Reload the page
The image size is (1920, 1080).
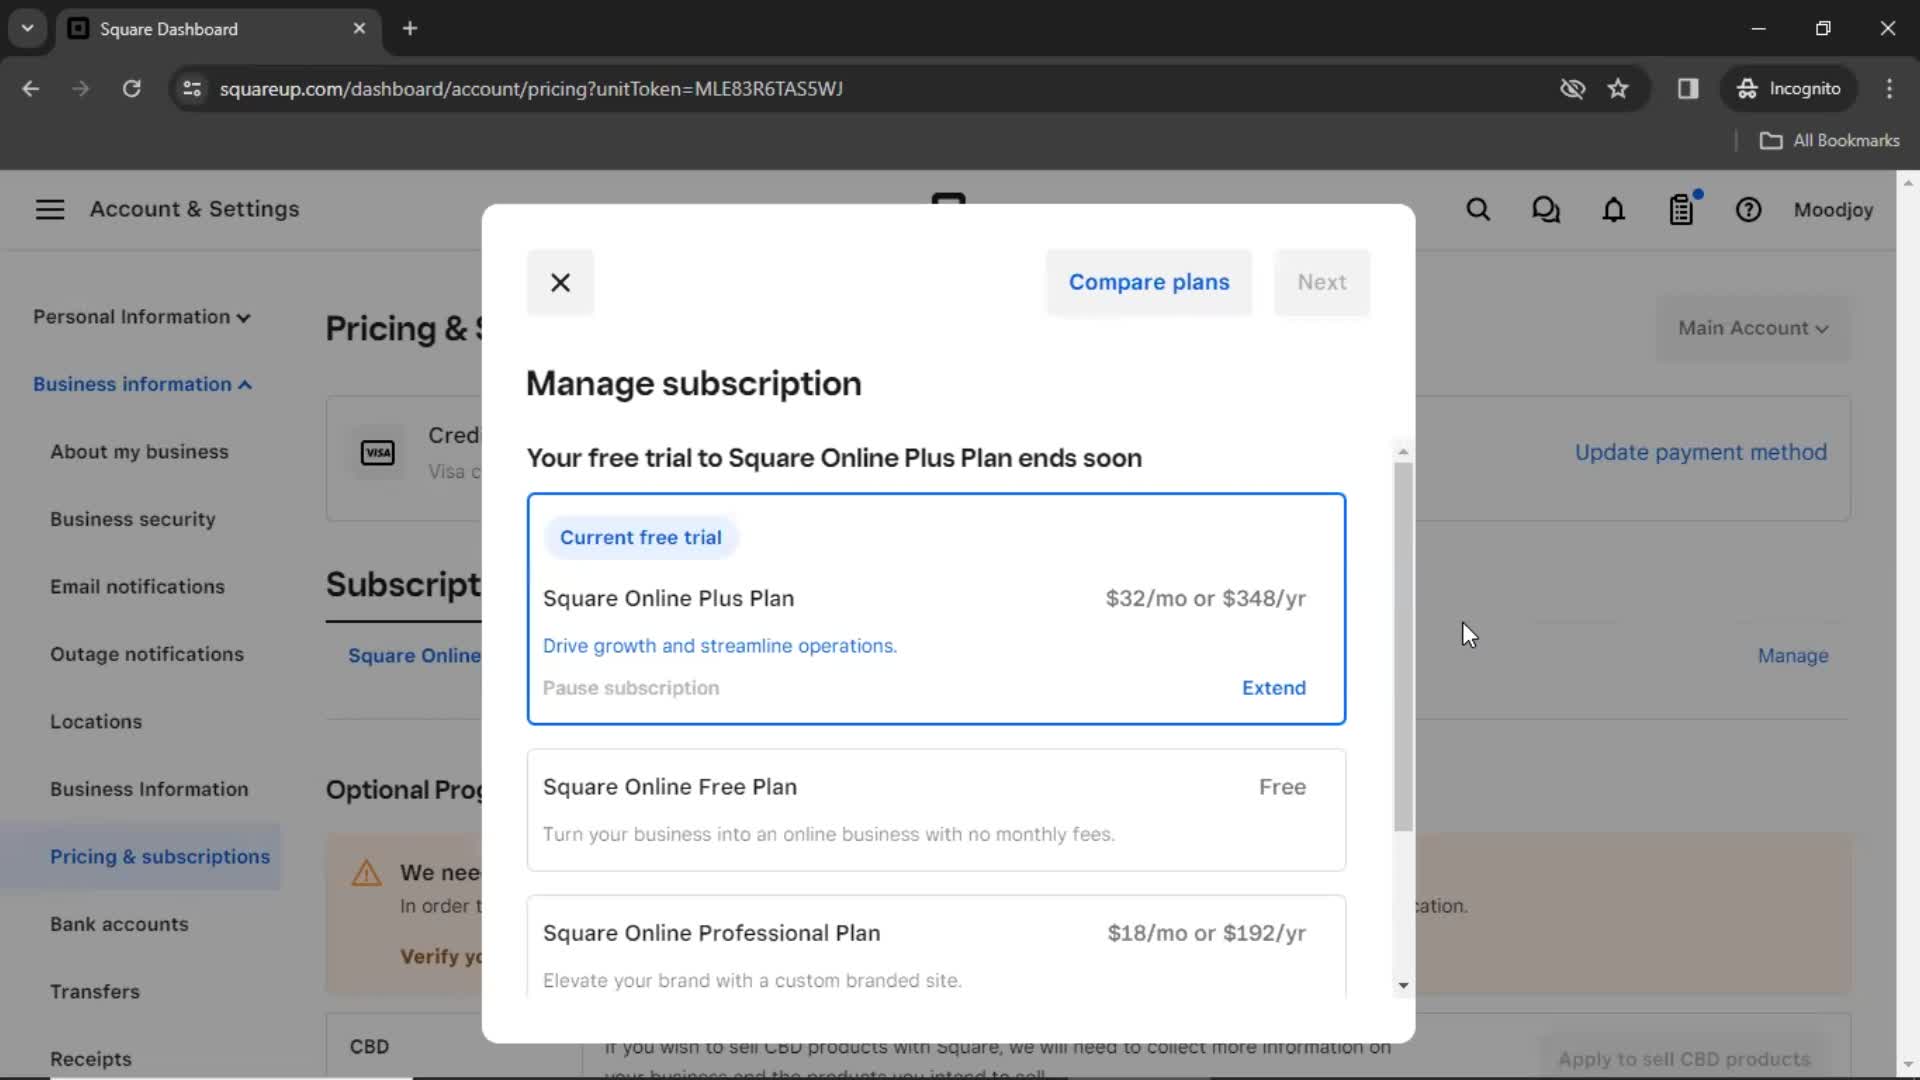point(131,89)
